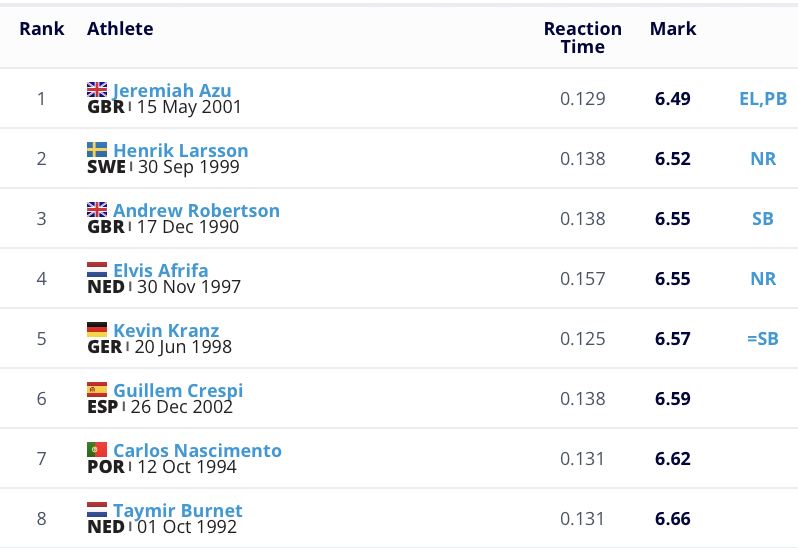The image size is (798, 548).
Task: Click the Reaction Time column header
Action: coord(583,38)
